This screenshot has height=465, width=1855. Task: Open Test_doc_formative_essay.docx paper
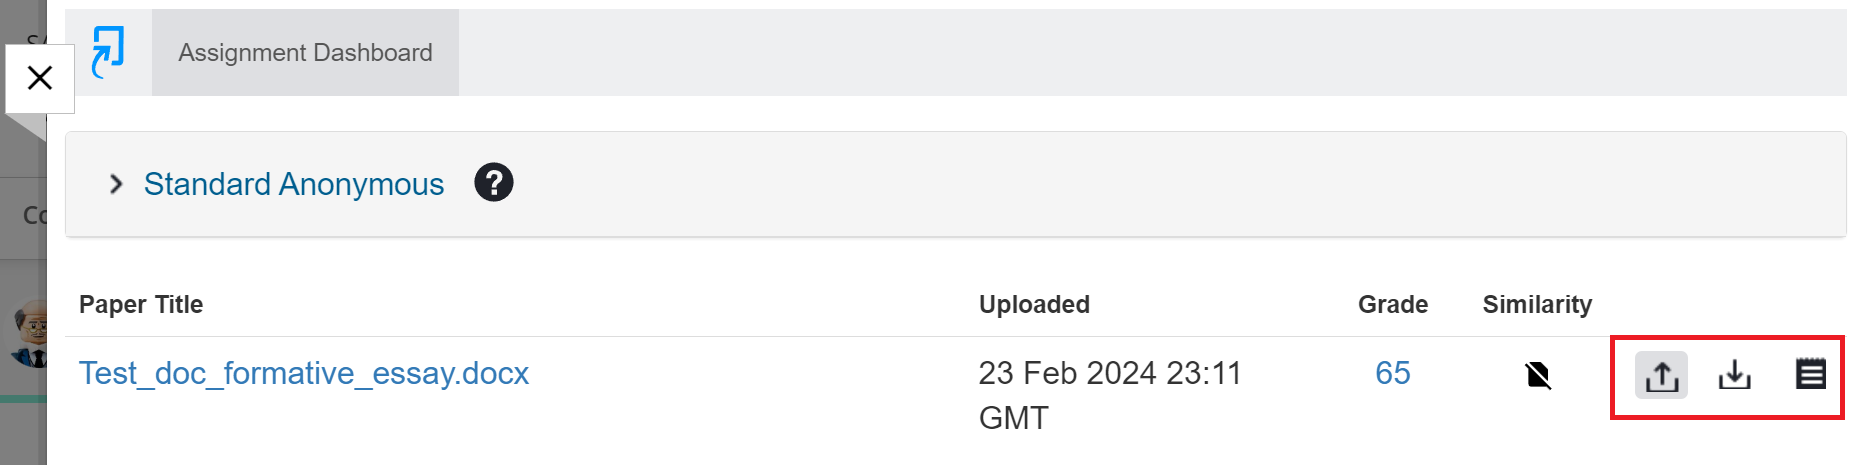(x=304, y=373)
